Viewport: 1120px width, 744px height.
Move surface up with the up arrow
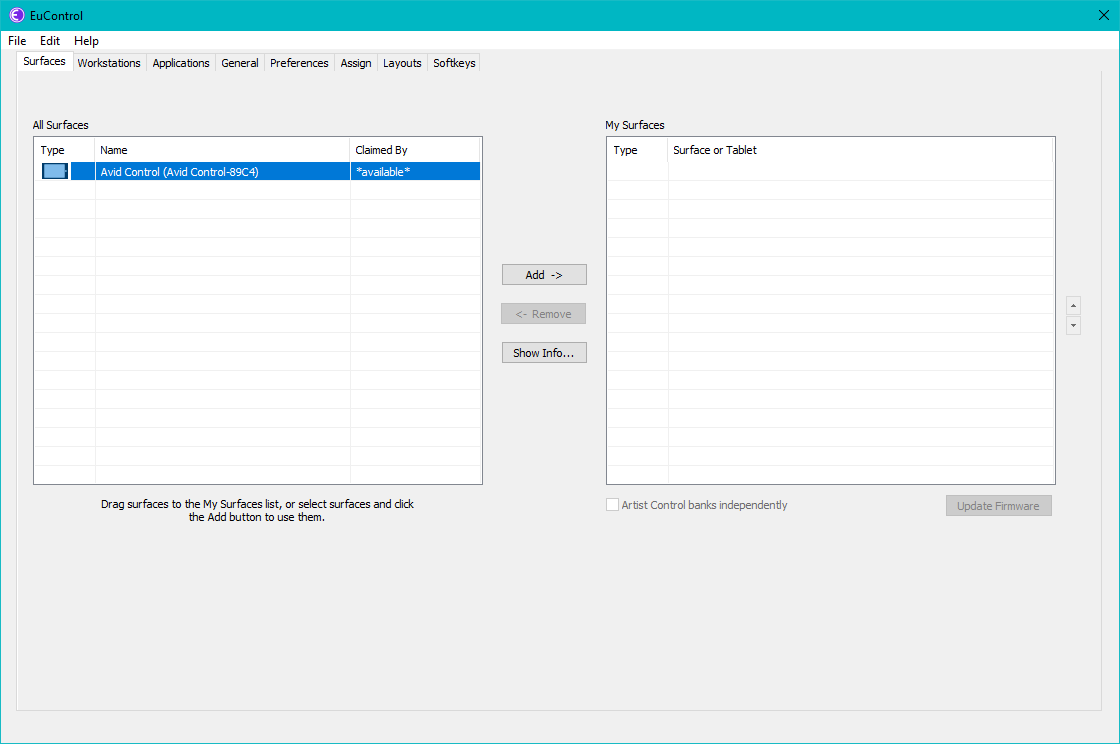[x=1073, y=306]
